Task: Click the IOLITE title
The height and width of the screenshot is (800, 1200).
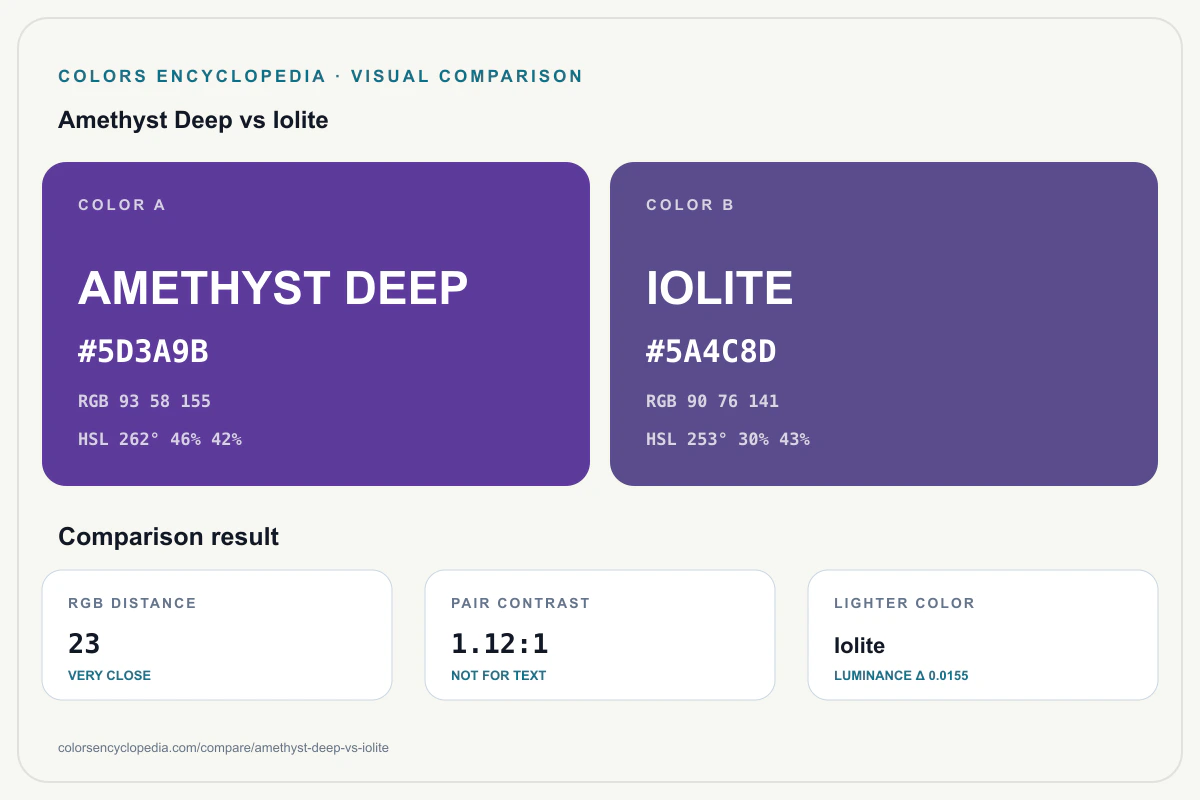Action: pyautogui.click(x=720, y=289)
